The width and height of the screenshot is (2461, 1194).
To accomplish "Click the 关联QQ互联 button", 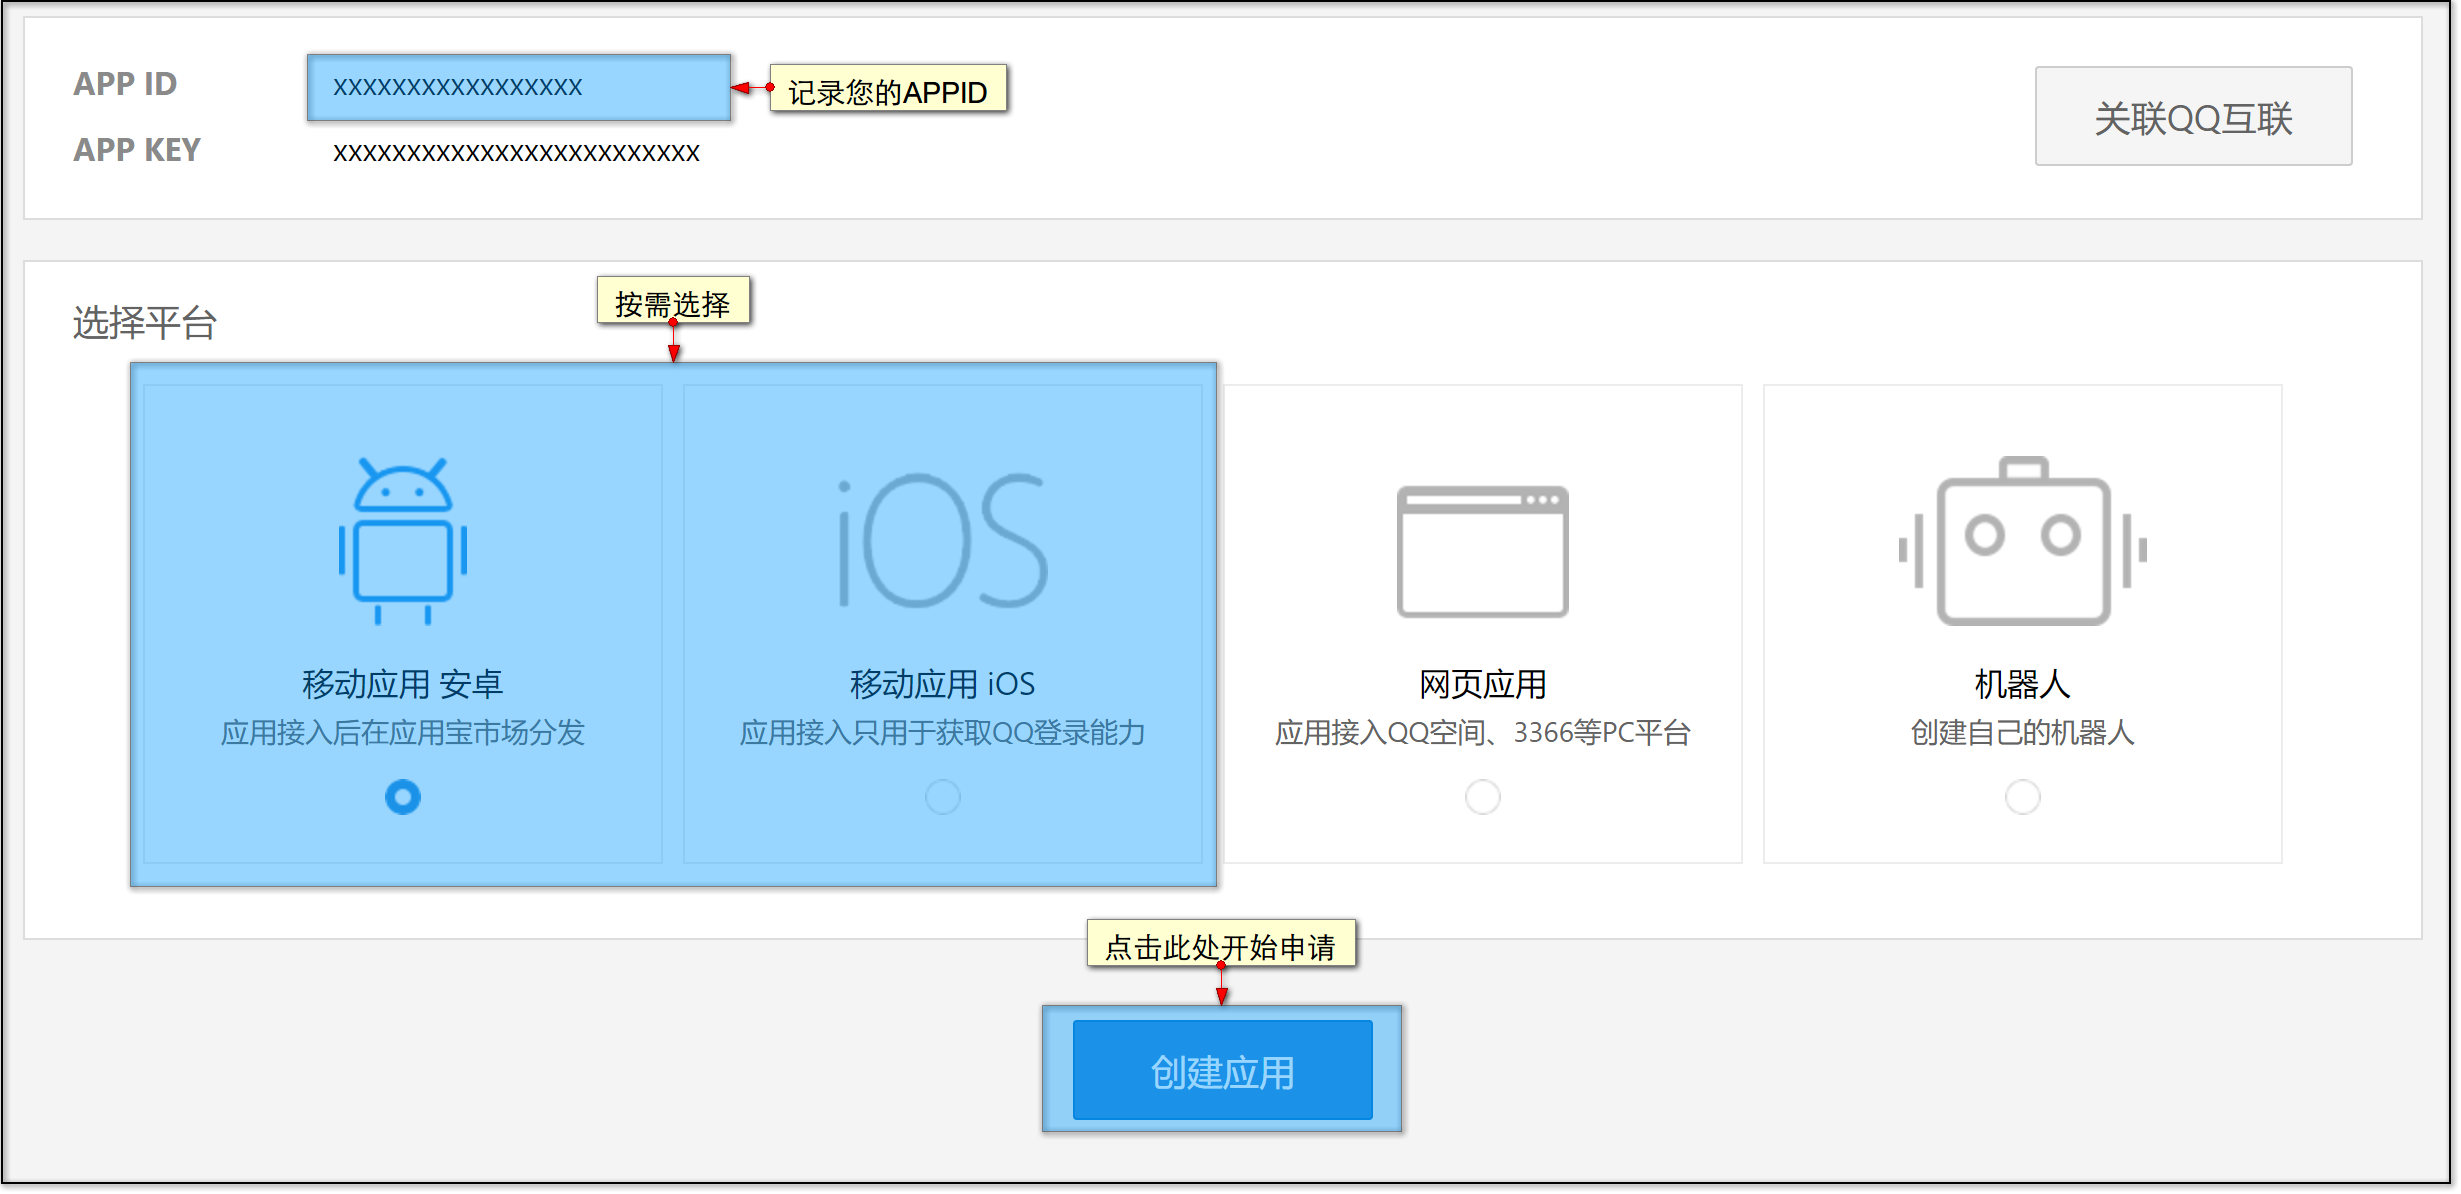I will [x=2192, y=117].
